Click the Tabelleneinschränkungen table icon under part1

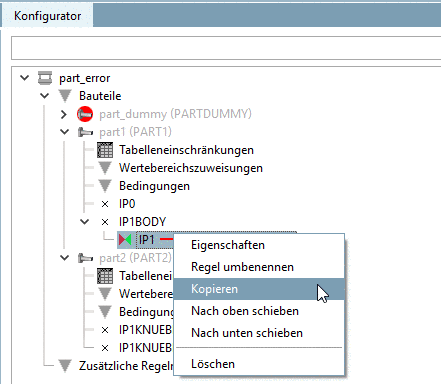tap(105, 150)
